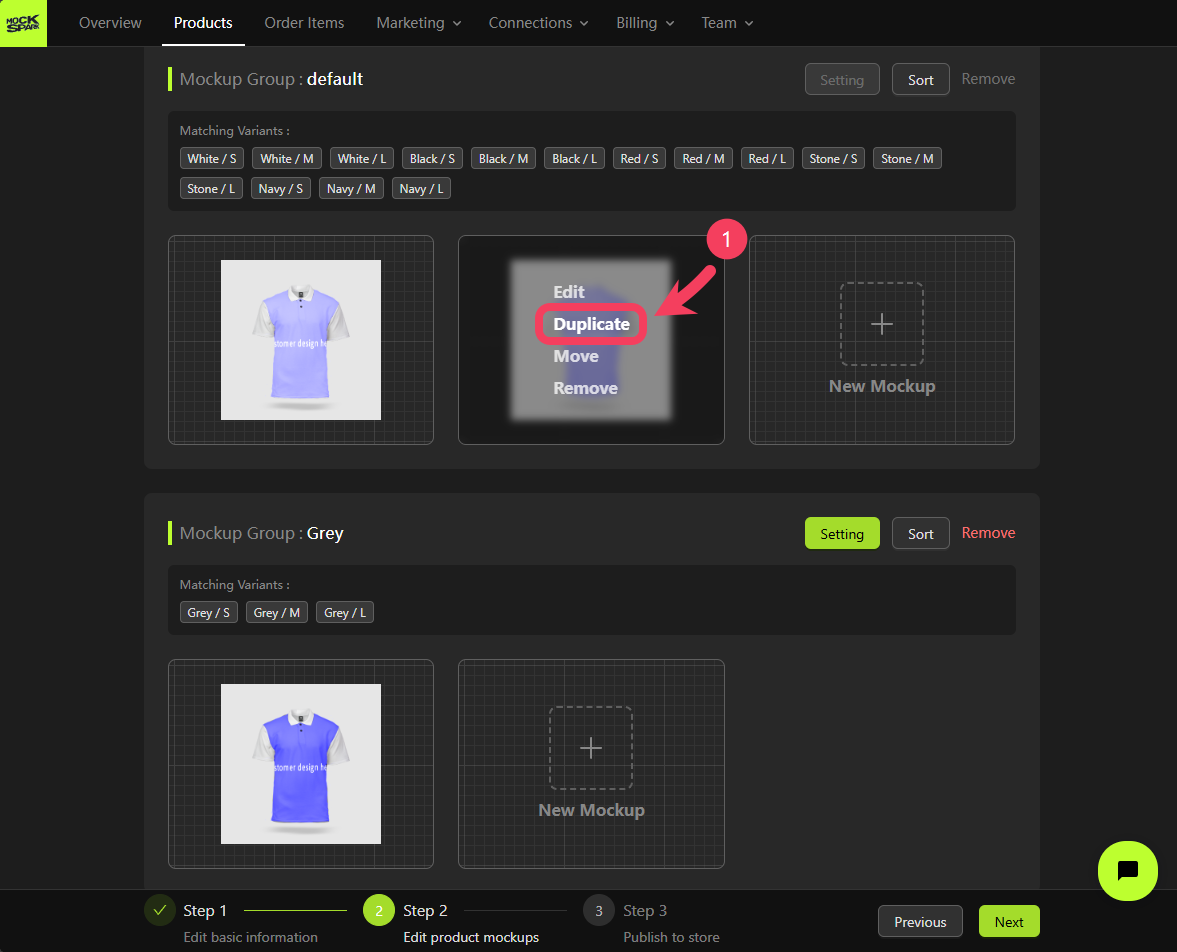Click the MockSpark logo icon
This screenshot has height=952, width=1177.
pos(23,23)
